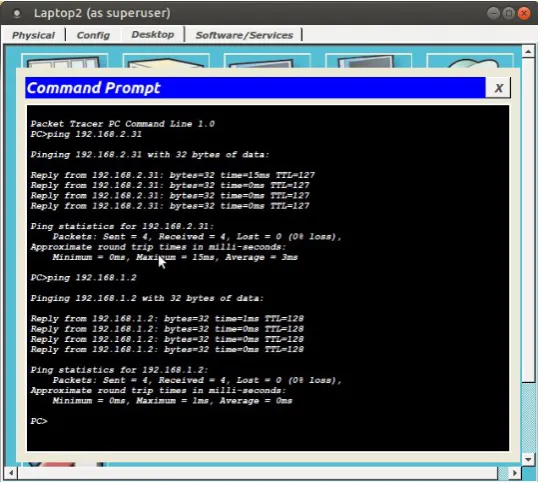This screenshot has width=543, height=484.
Task: Click the vertical scrollbar down arrow
Action: (528, 460)
